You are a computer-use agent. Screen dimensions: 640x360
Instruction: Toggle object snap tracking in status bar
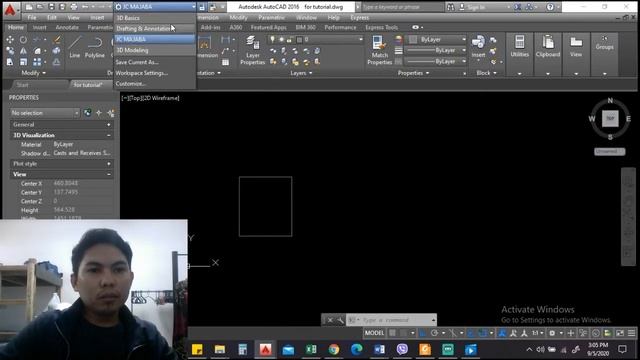(x=471, y=333)
